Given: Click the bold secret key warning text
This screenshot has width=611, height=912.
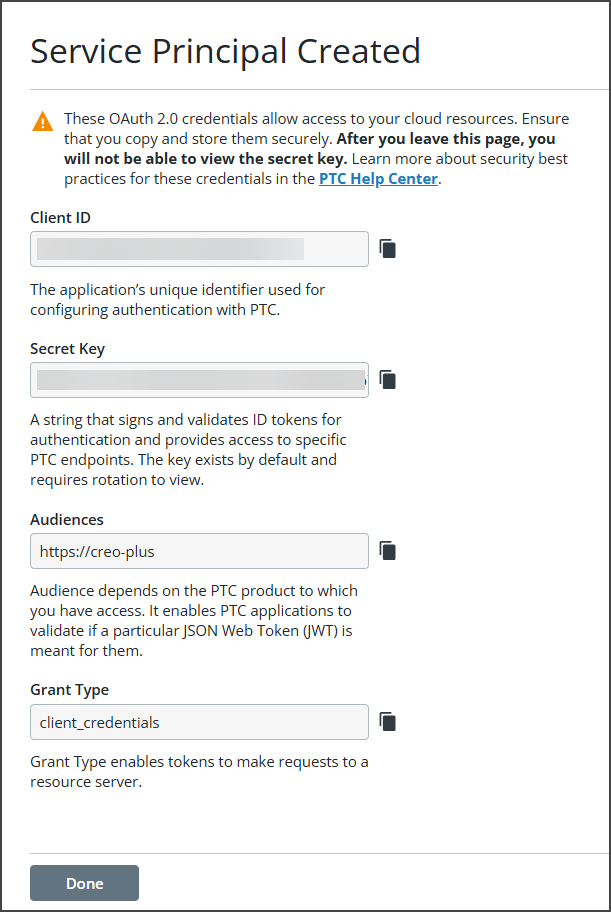Looking at the screenshot, I should click(x=310, y=148).
